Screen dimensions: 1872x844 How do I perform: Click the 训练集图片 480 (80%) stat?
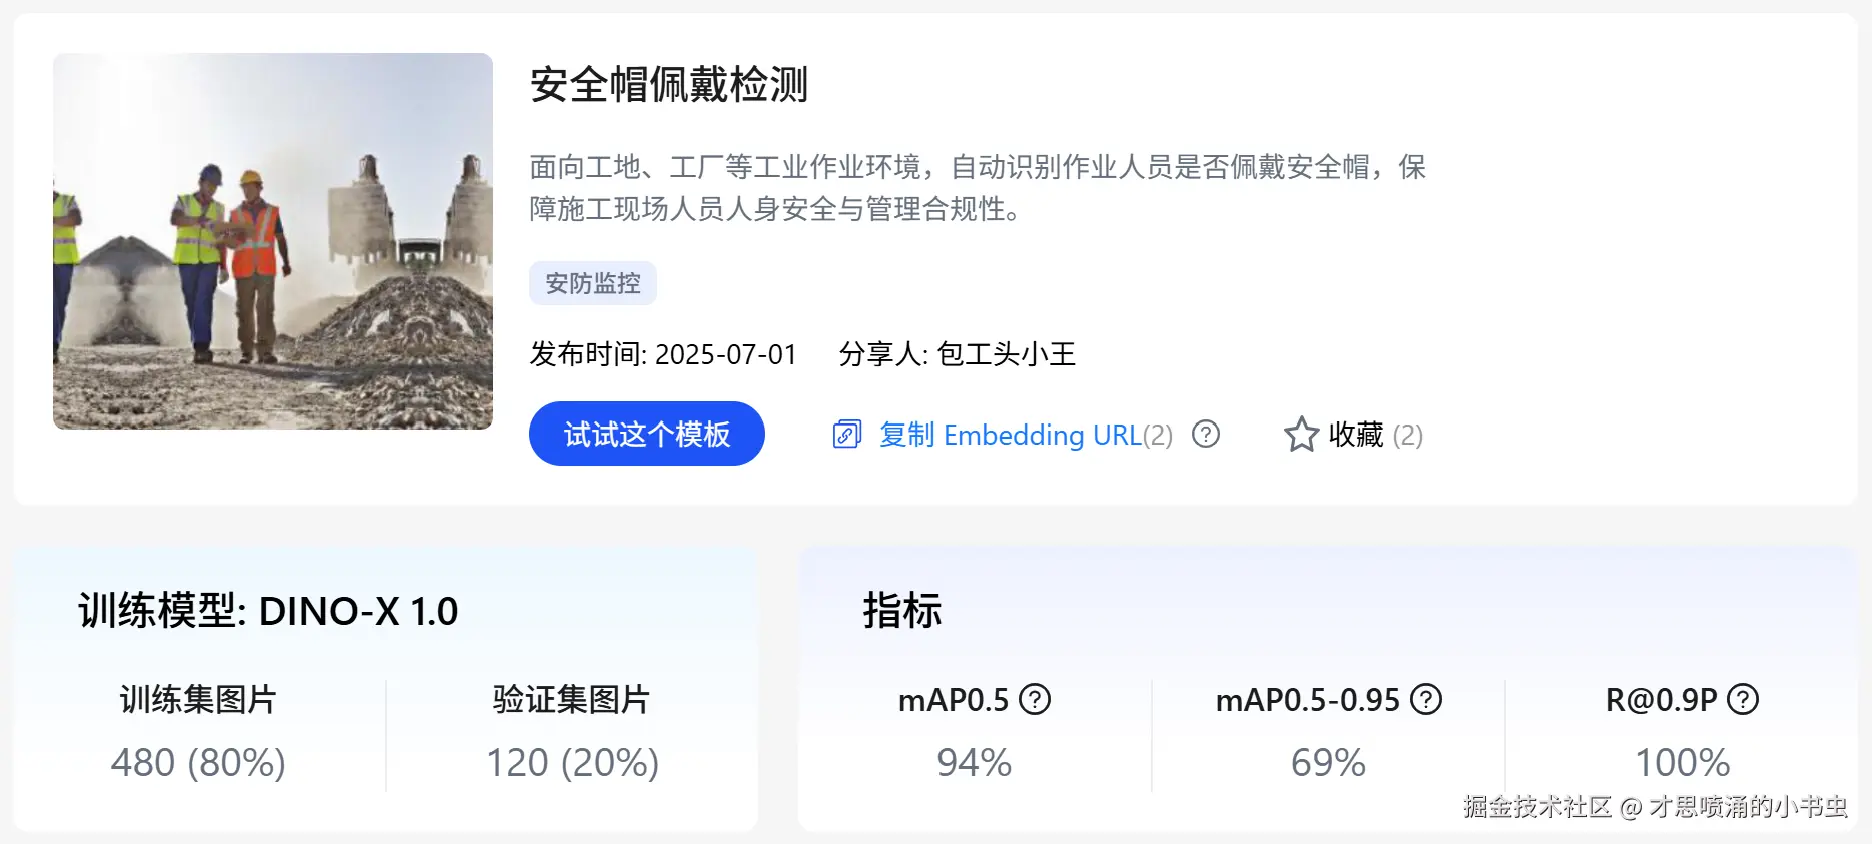[x=198, y=762]
